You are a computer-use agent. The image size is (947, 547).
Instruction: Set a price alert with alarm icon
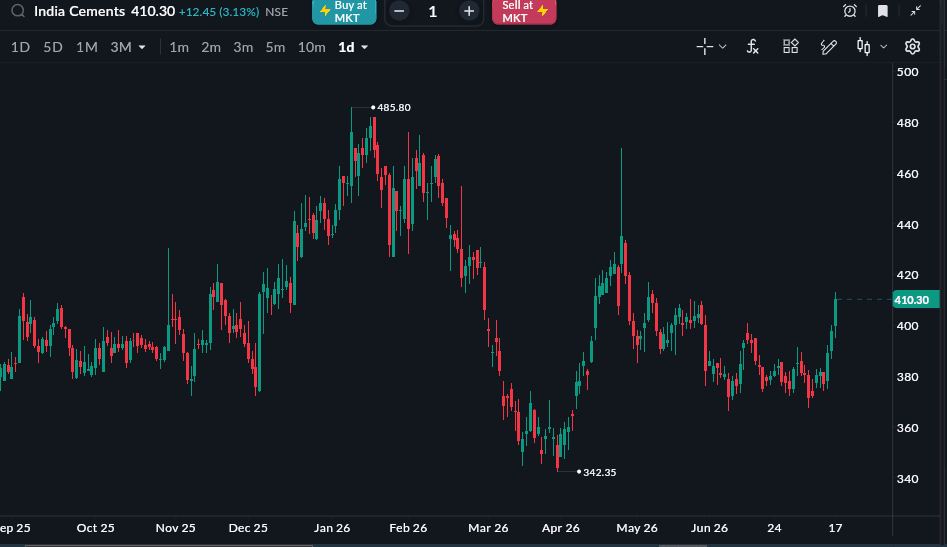tap(850, 11)
